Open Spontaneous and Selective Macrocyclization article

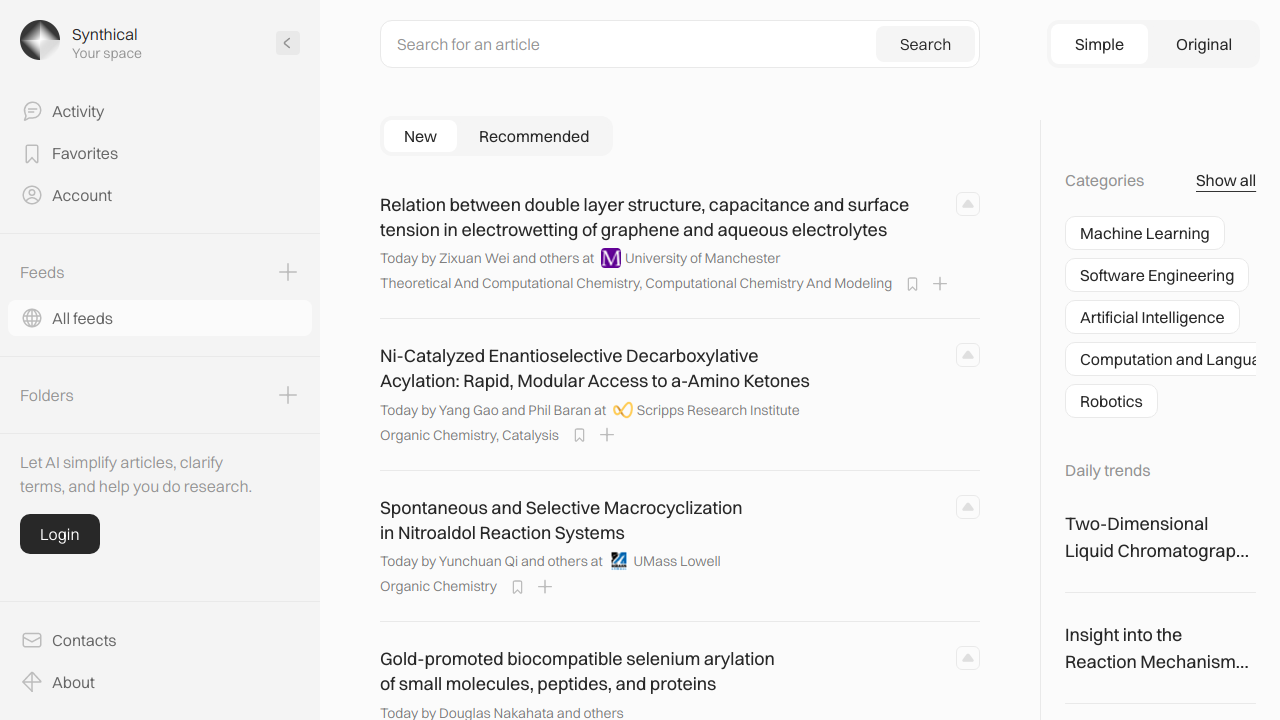point(561,520)
